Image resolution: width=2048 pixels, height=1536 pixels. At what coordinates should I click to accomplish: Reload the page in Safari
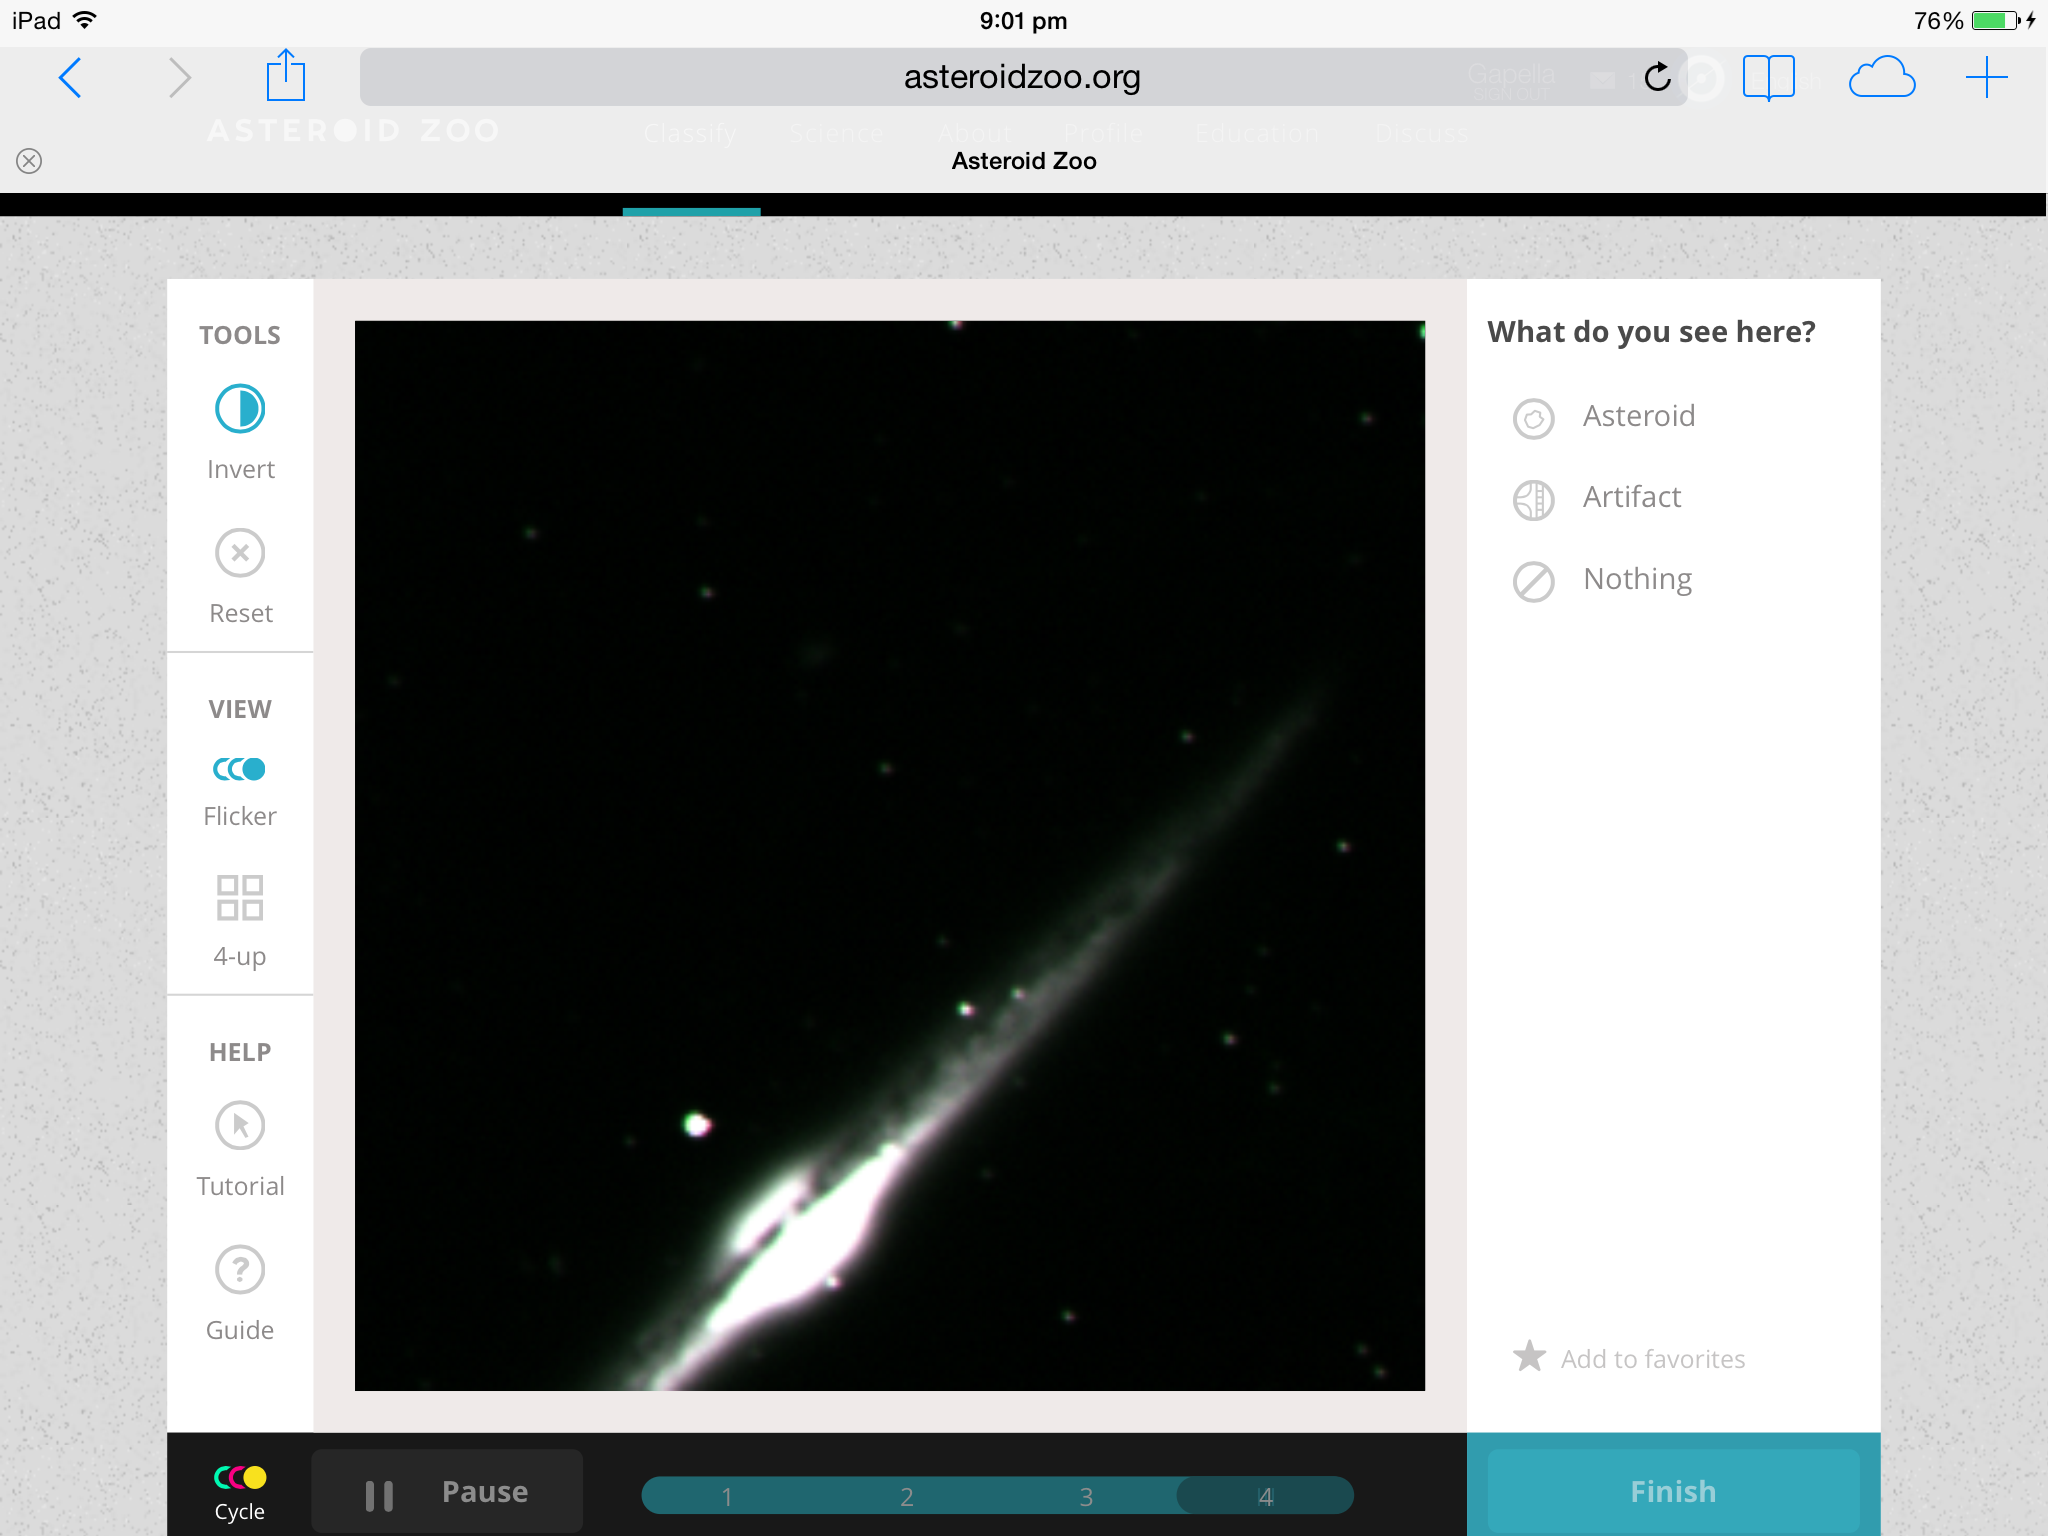tap(1657, 77)
